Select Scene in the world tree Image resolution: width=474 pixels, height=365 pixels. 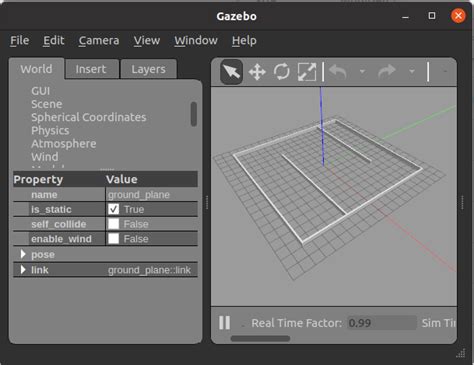coord(47,104)
